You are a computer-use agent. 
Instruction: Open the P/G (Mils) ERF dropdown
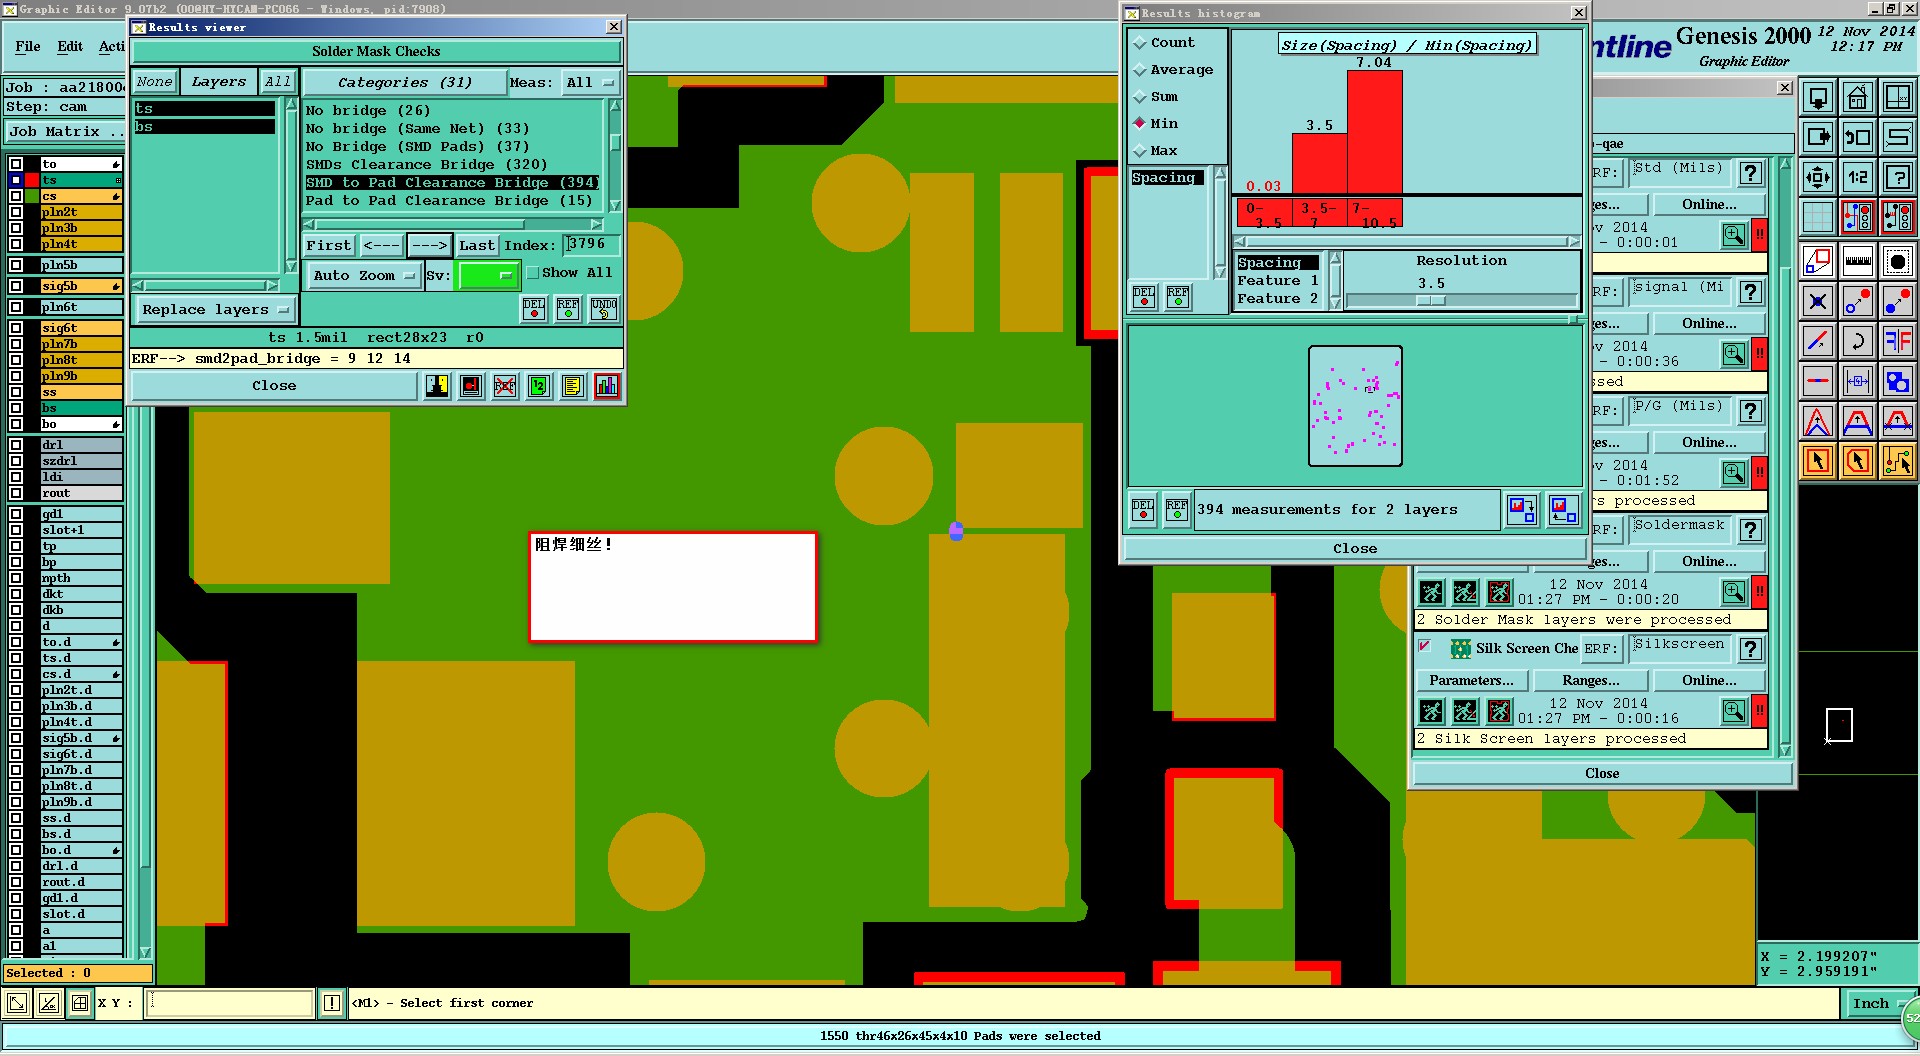(1680, 410)
